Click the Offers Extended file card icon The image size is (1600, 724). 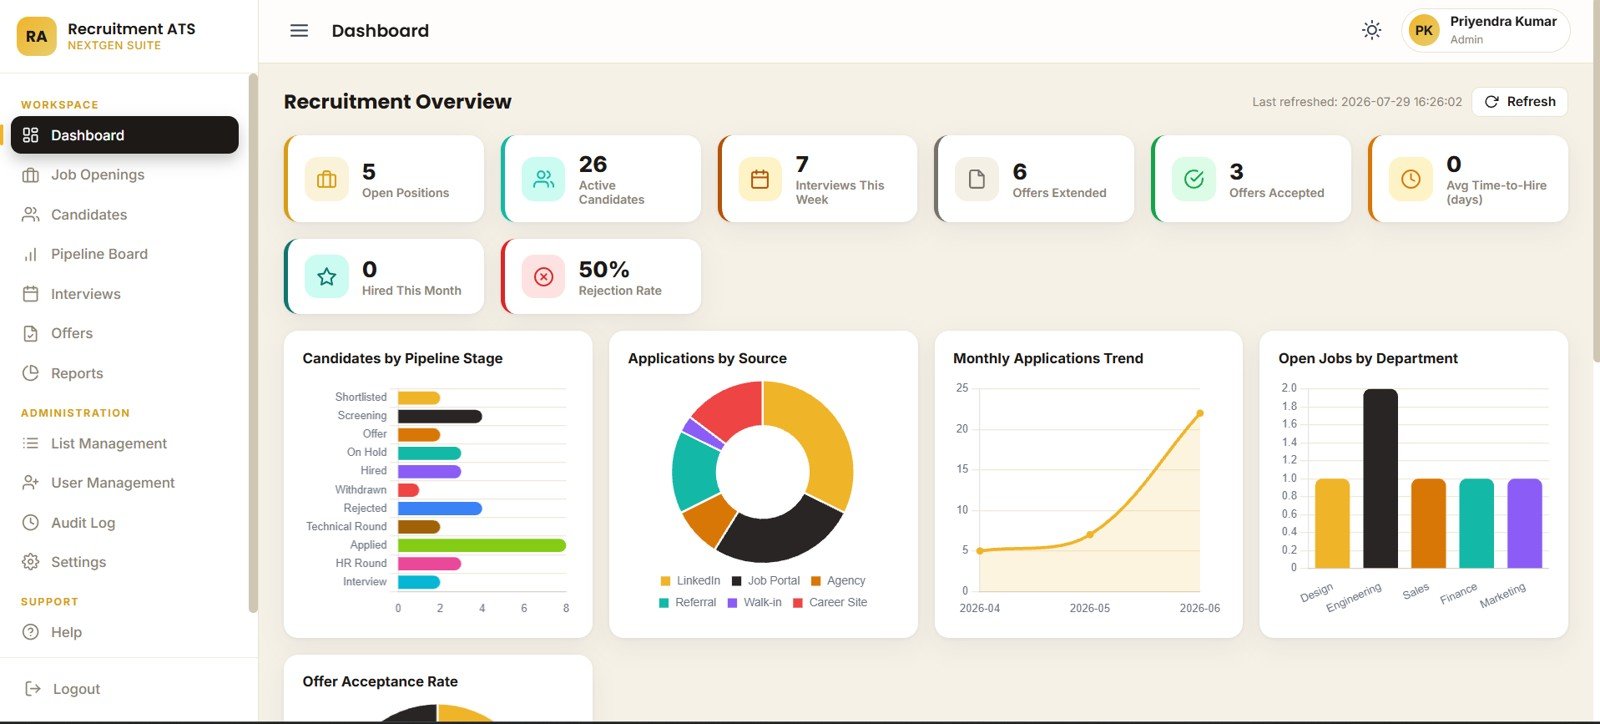coord(977,179)
